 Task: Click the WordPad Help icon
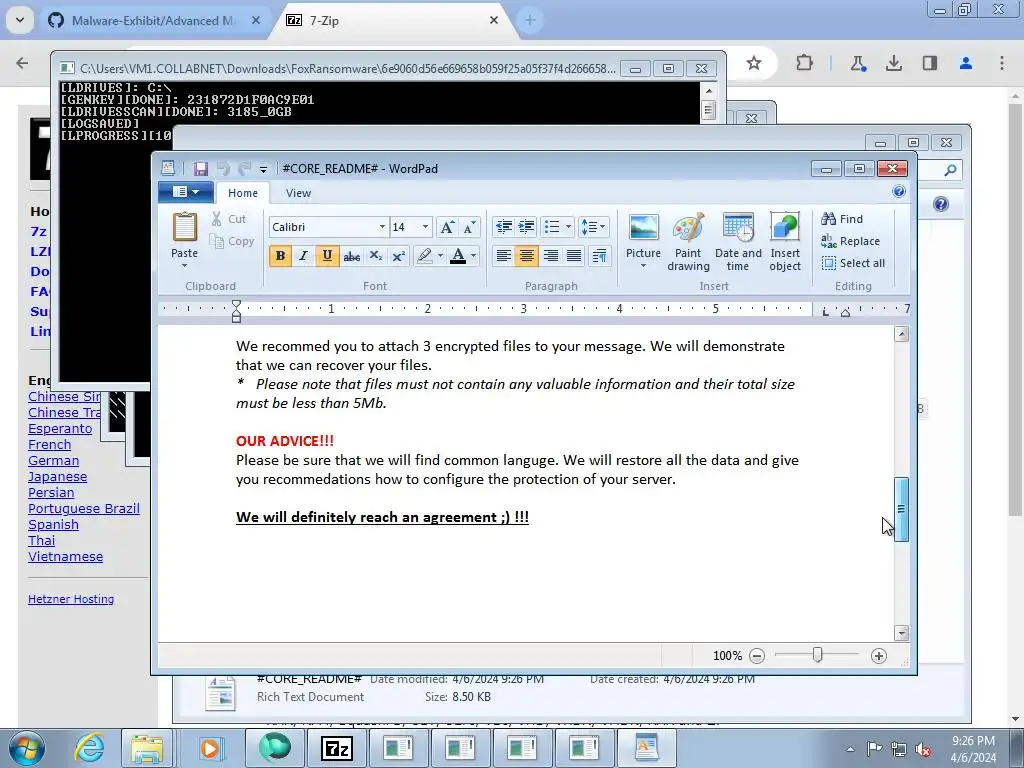[899, 191]
